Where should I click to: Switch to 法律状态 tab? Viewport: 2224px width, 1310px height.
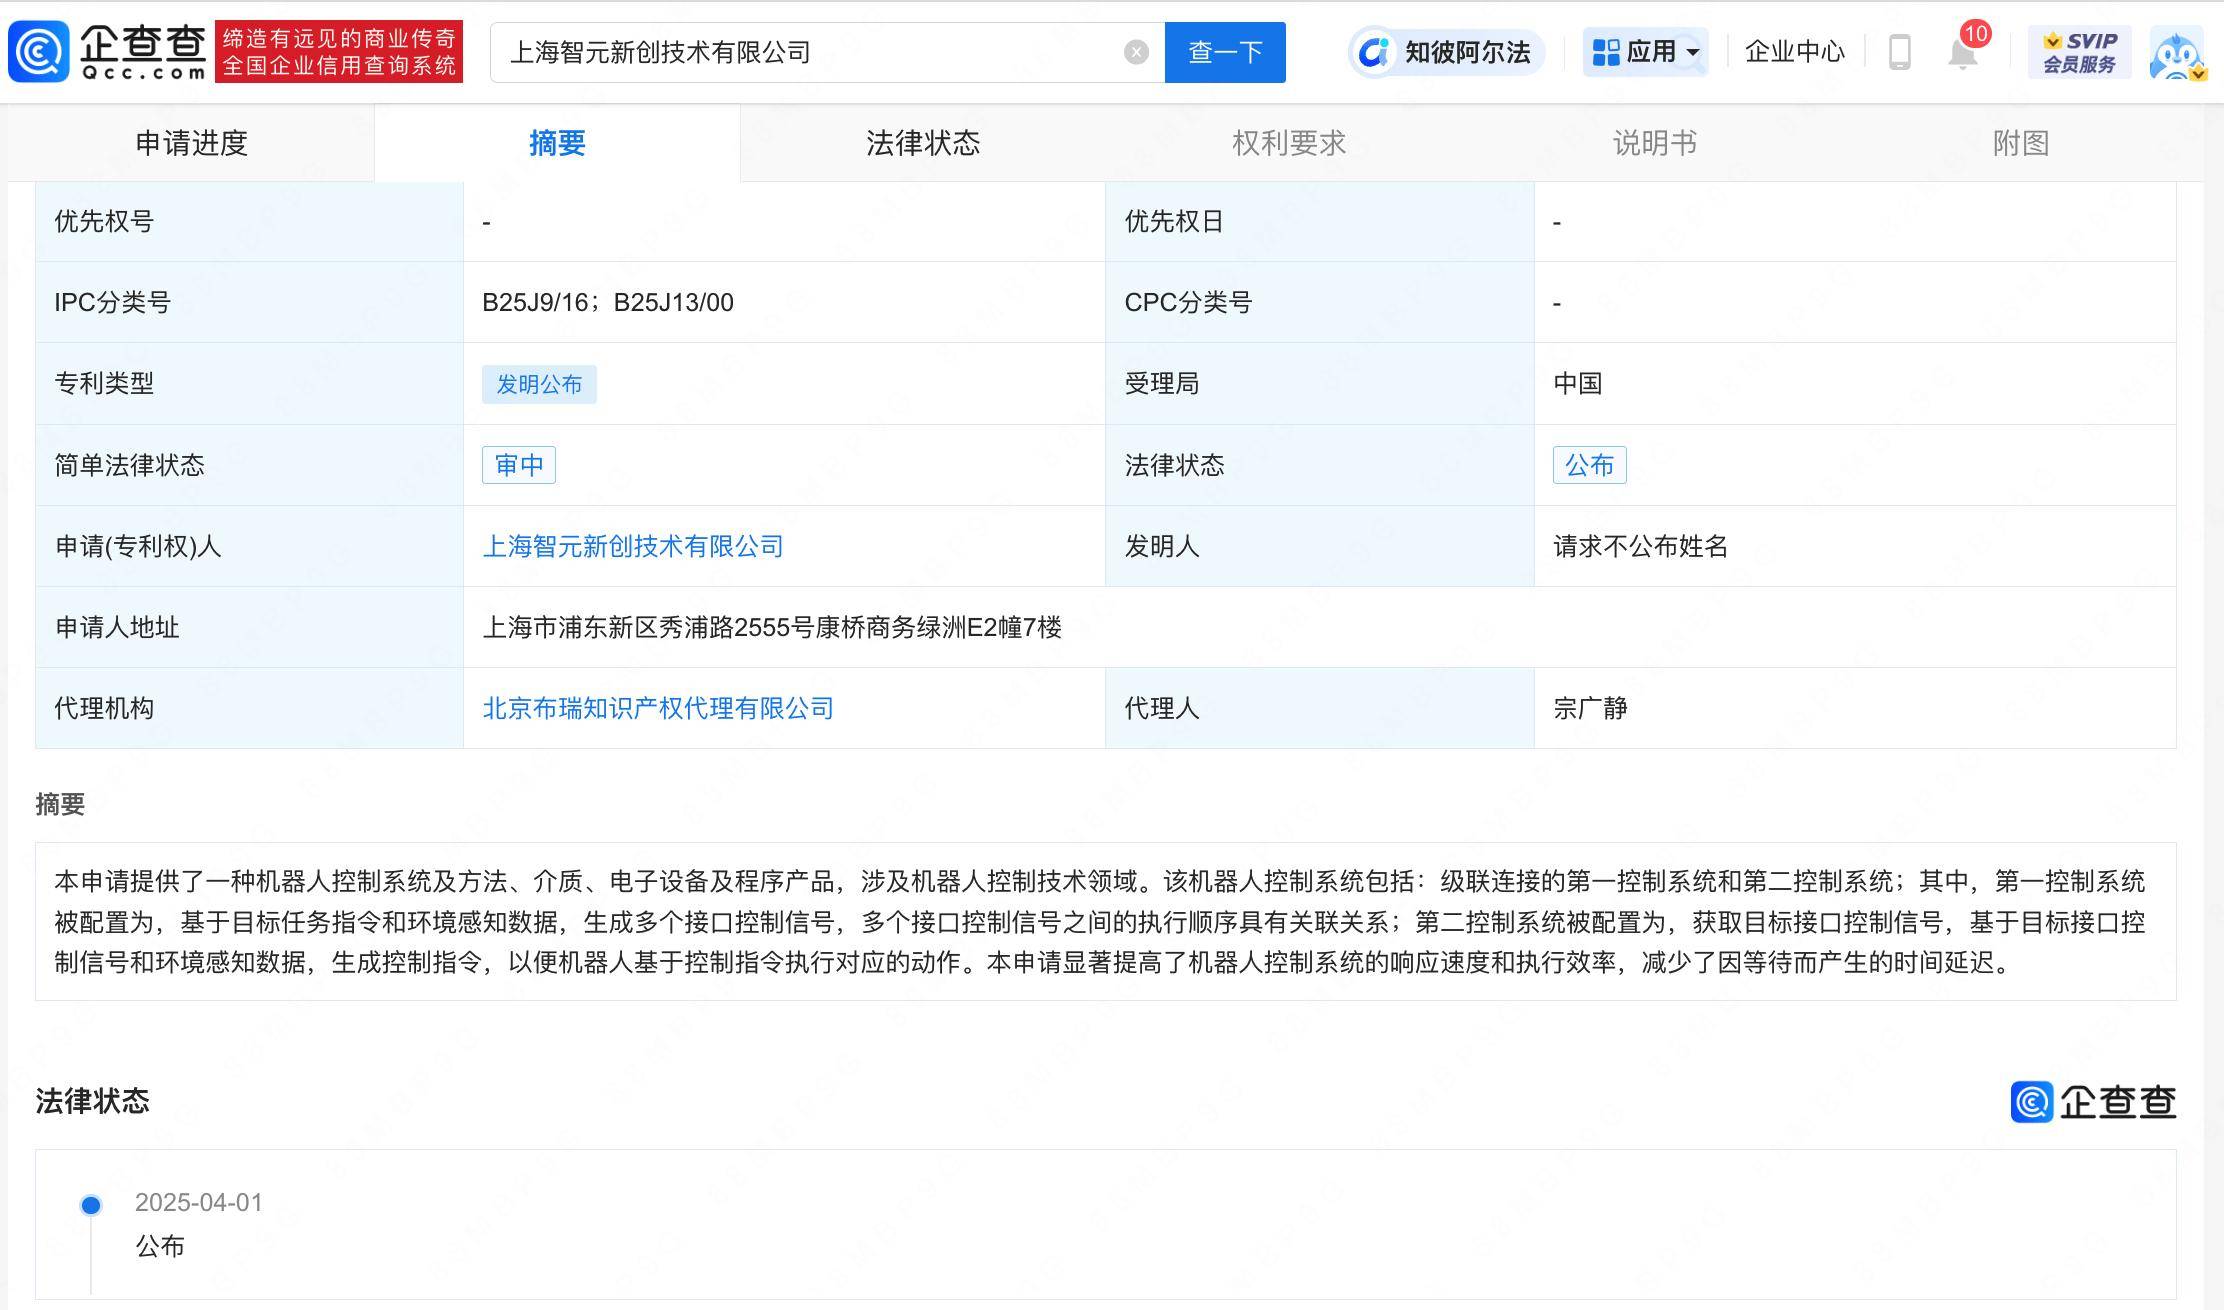(x=923, y=143)
